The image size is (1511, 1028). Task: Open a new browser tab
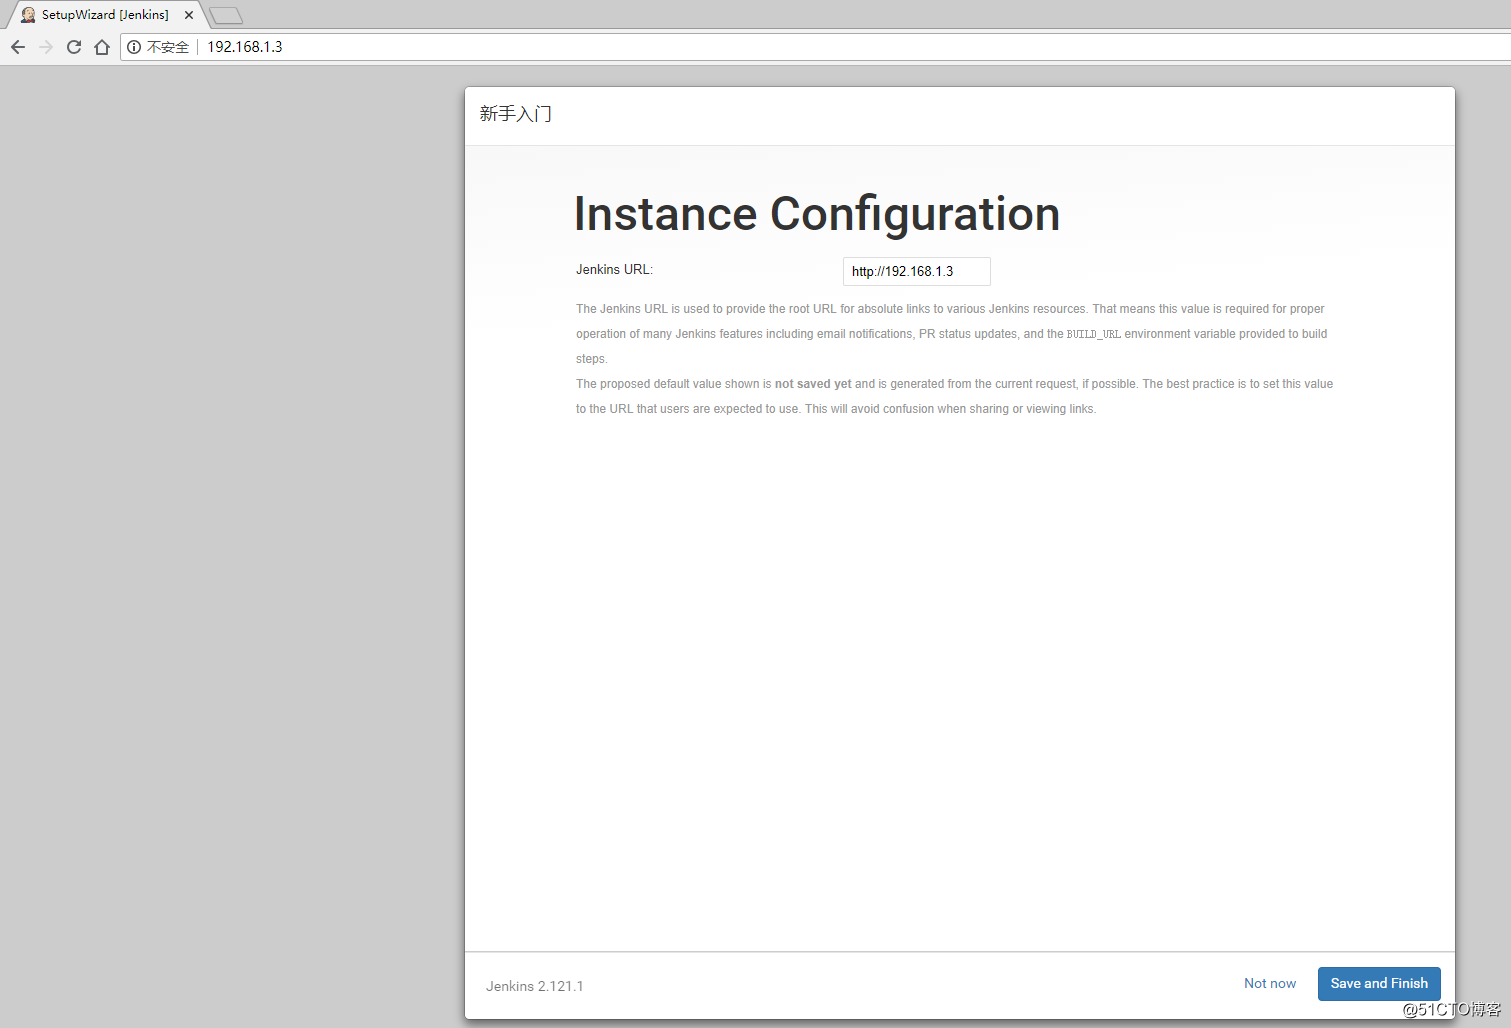226,16
